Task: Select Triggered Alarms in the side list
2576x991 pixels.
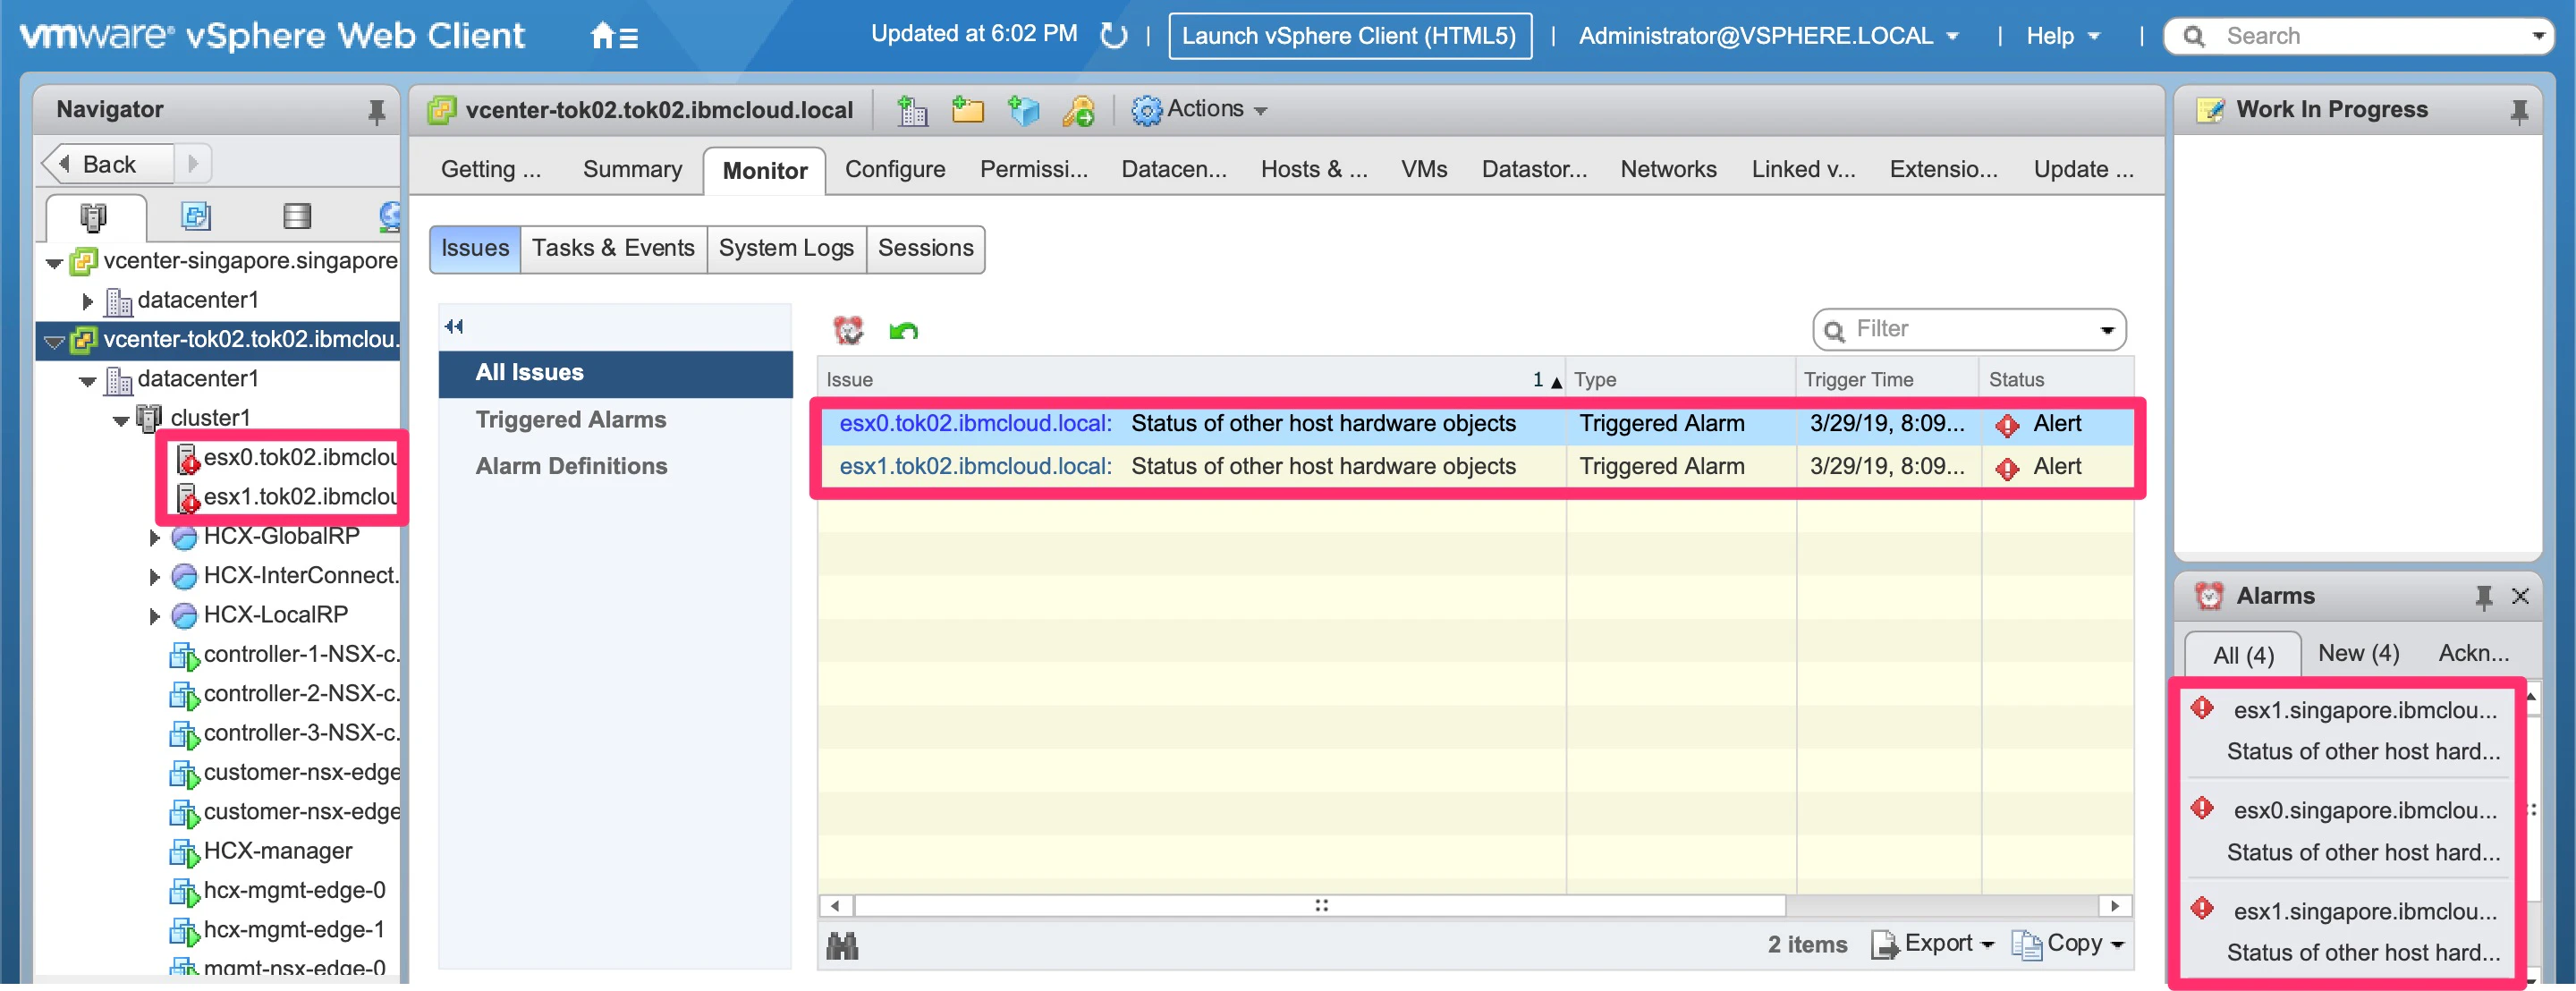Action: (x=570, y=419)
